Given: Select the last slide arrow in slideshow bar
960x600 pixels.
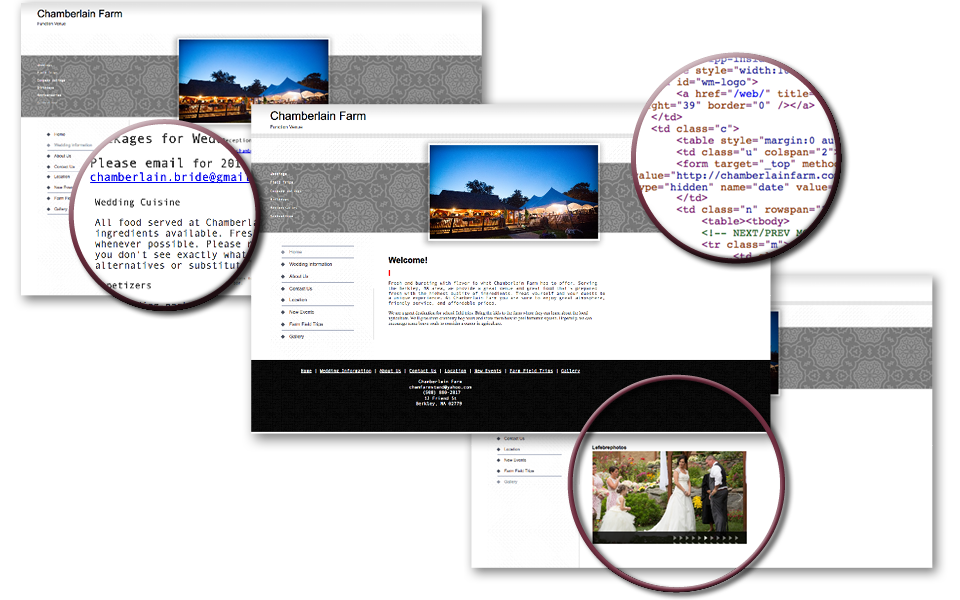Looking at the screenshot, I should pos(737,538).
